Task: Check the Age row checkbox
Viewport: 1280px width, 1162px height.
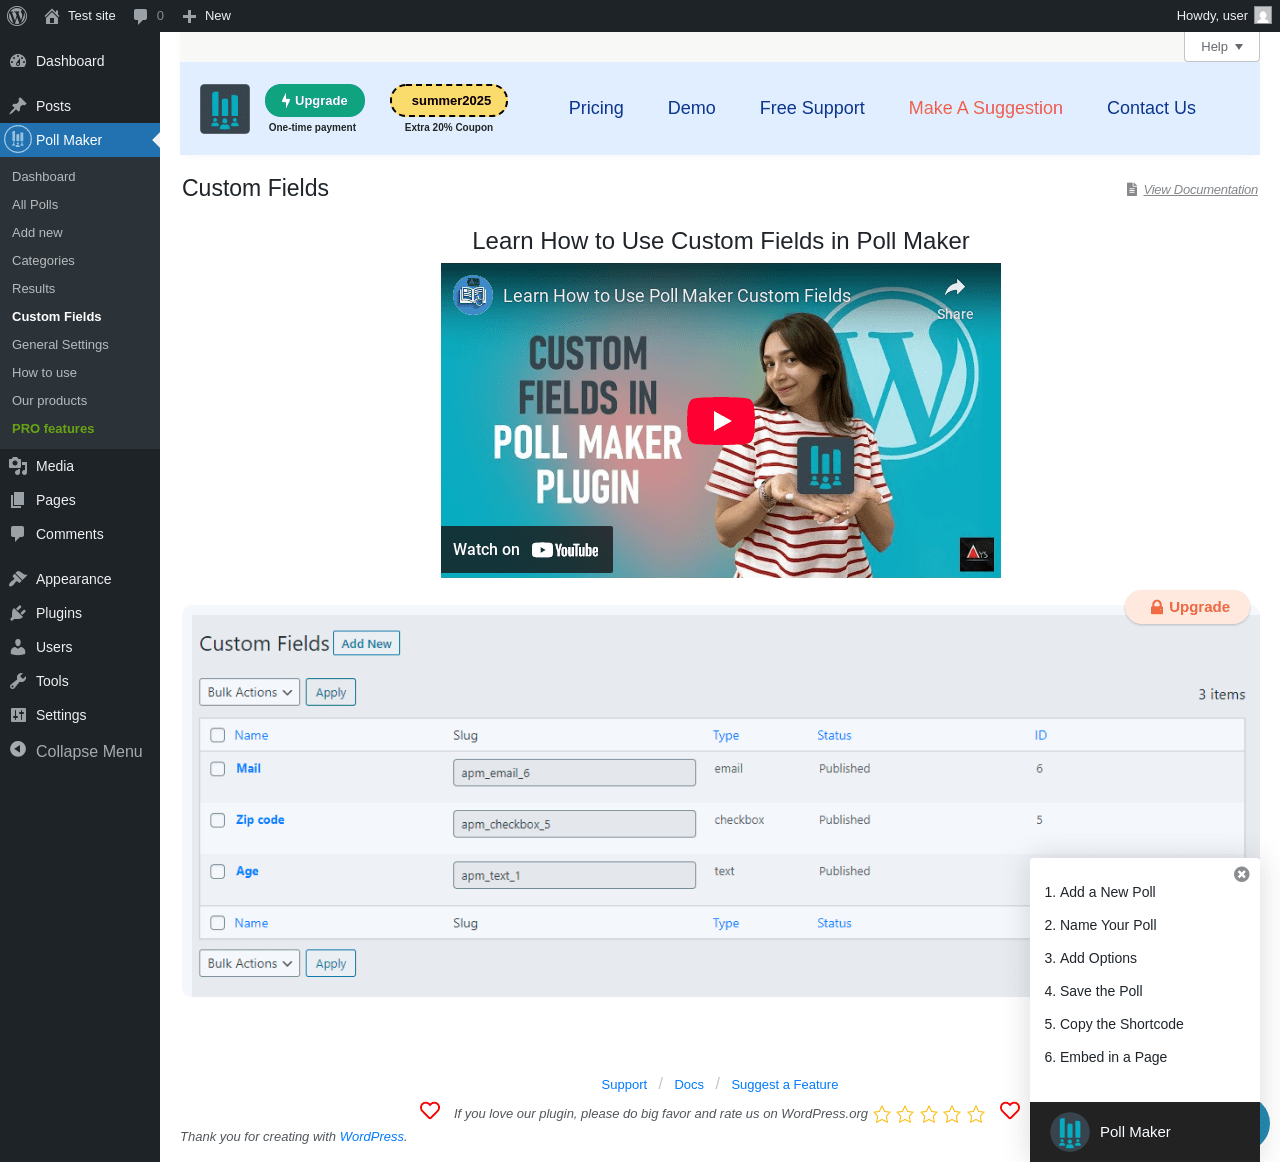Action: pos(218,872)
